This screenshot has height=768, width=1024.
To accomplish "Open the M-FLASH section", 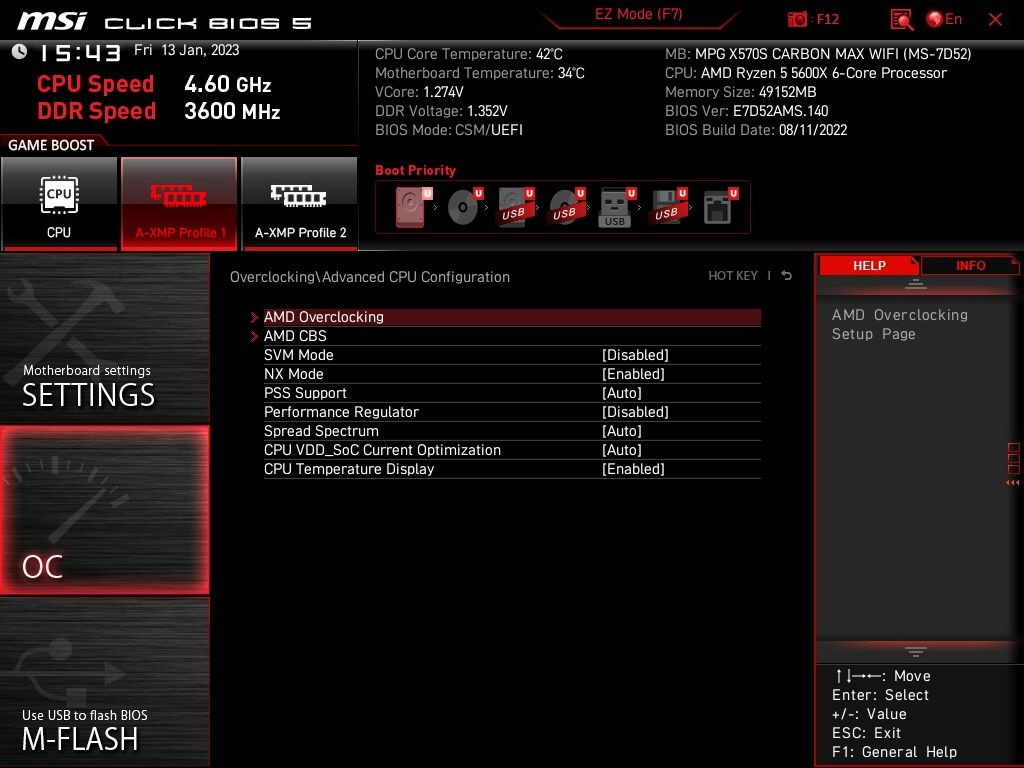I will [x=104, y=682].
